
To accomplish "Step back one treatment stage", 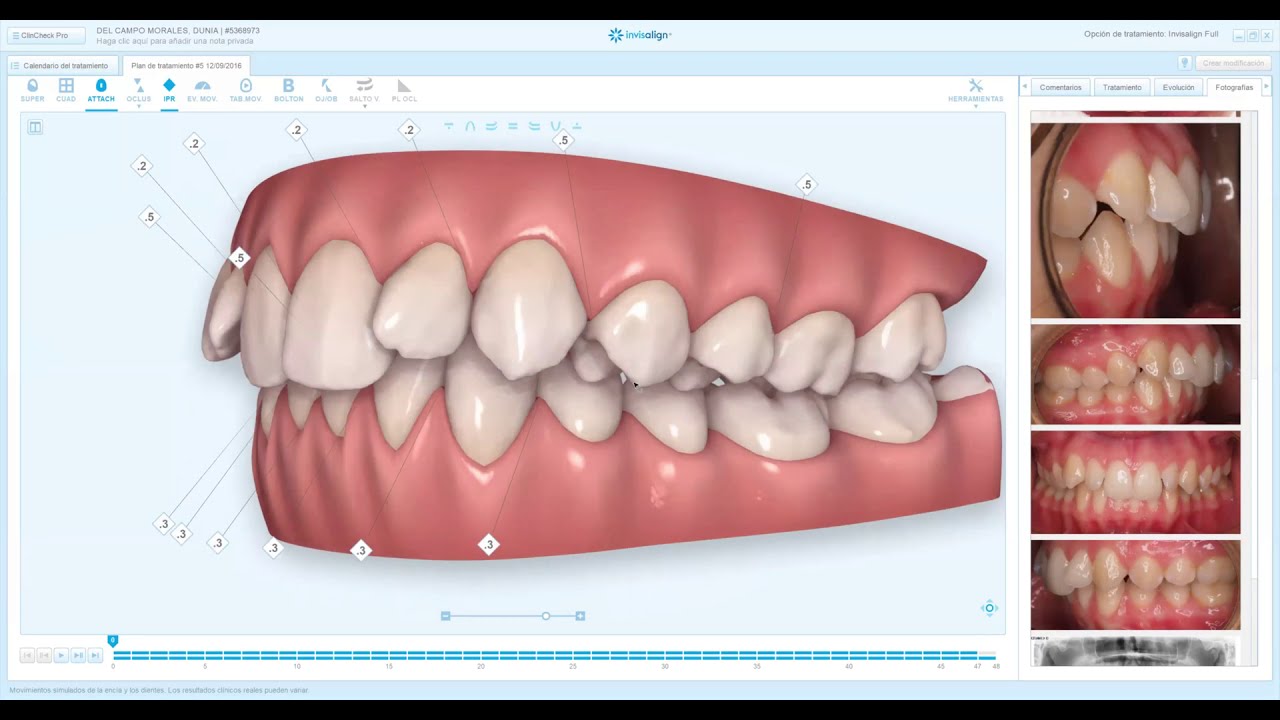I will click(44, 656).
